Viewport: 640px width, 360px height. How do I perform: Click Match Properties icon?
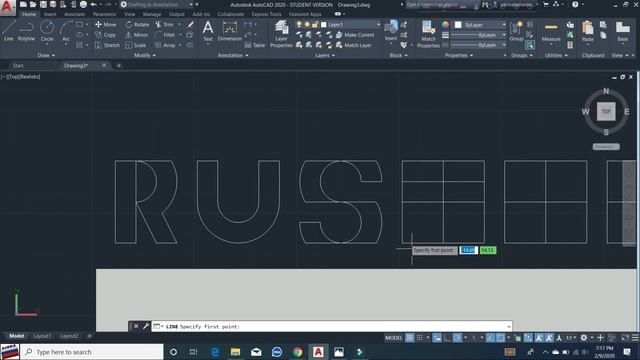(x=428, y=34)
